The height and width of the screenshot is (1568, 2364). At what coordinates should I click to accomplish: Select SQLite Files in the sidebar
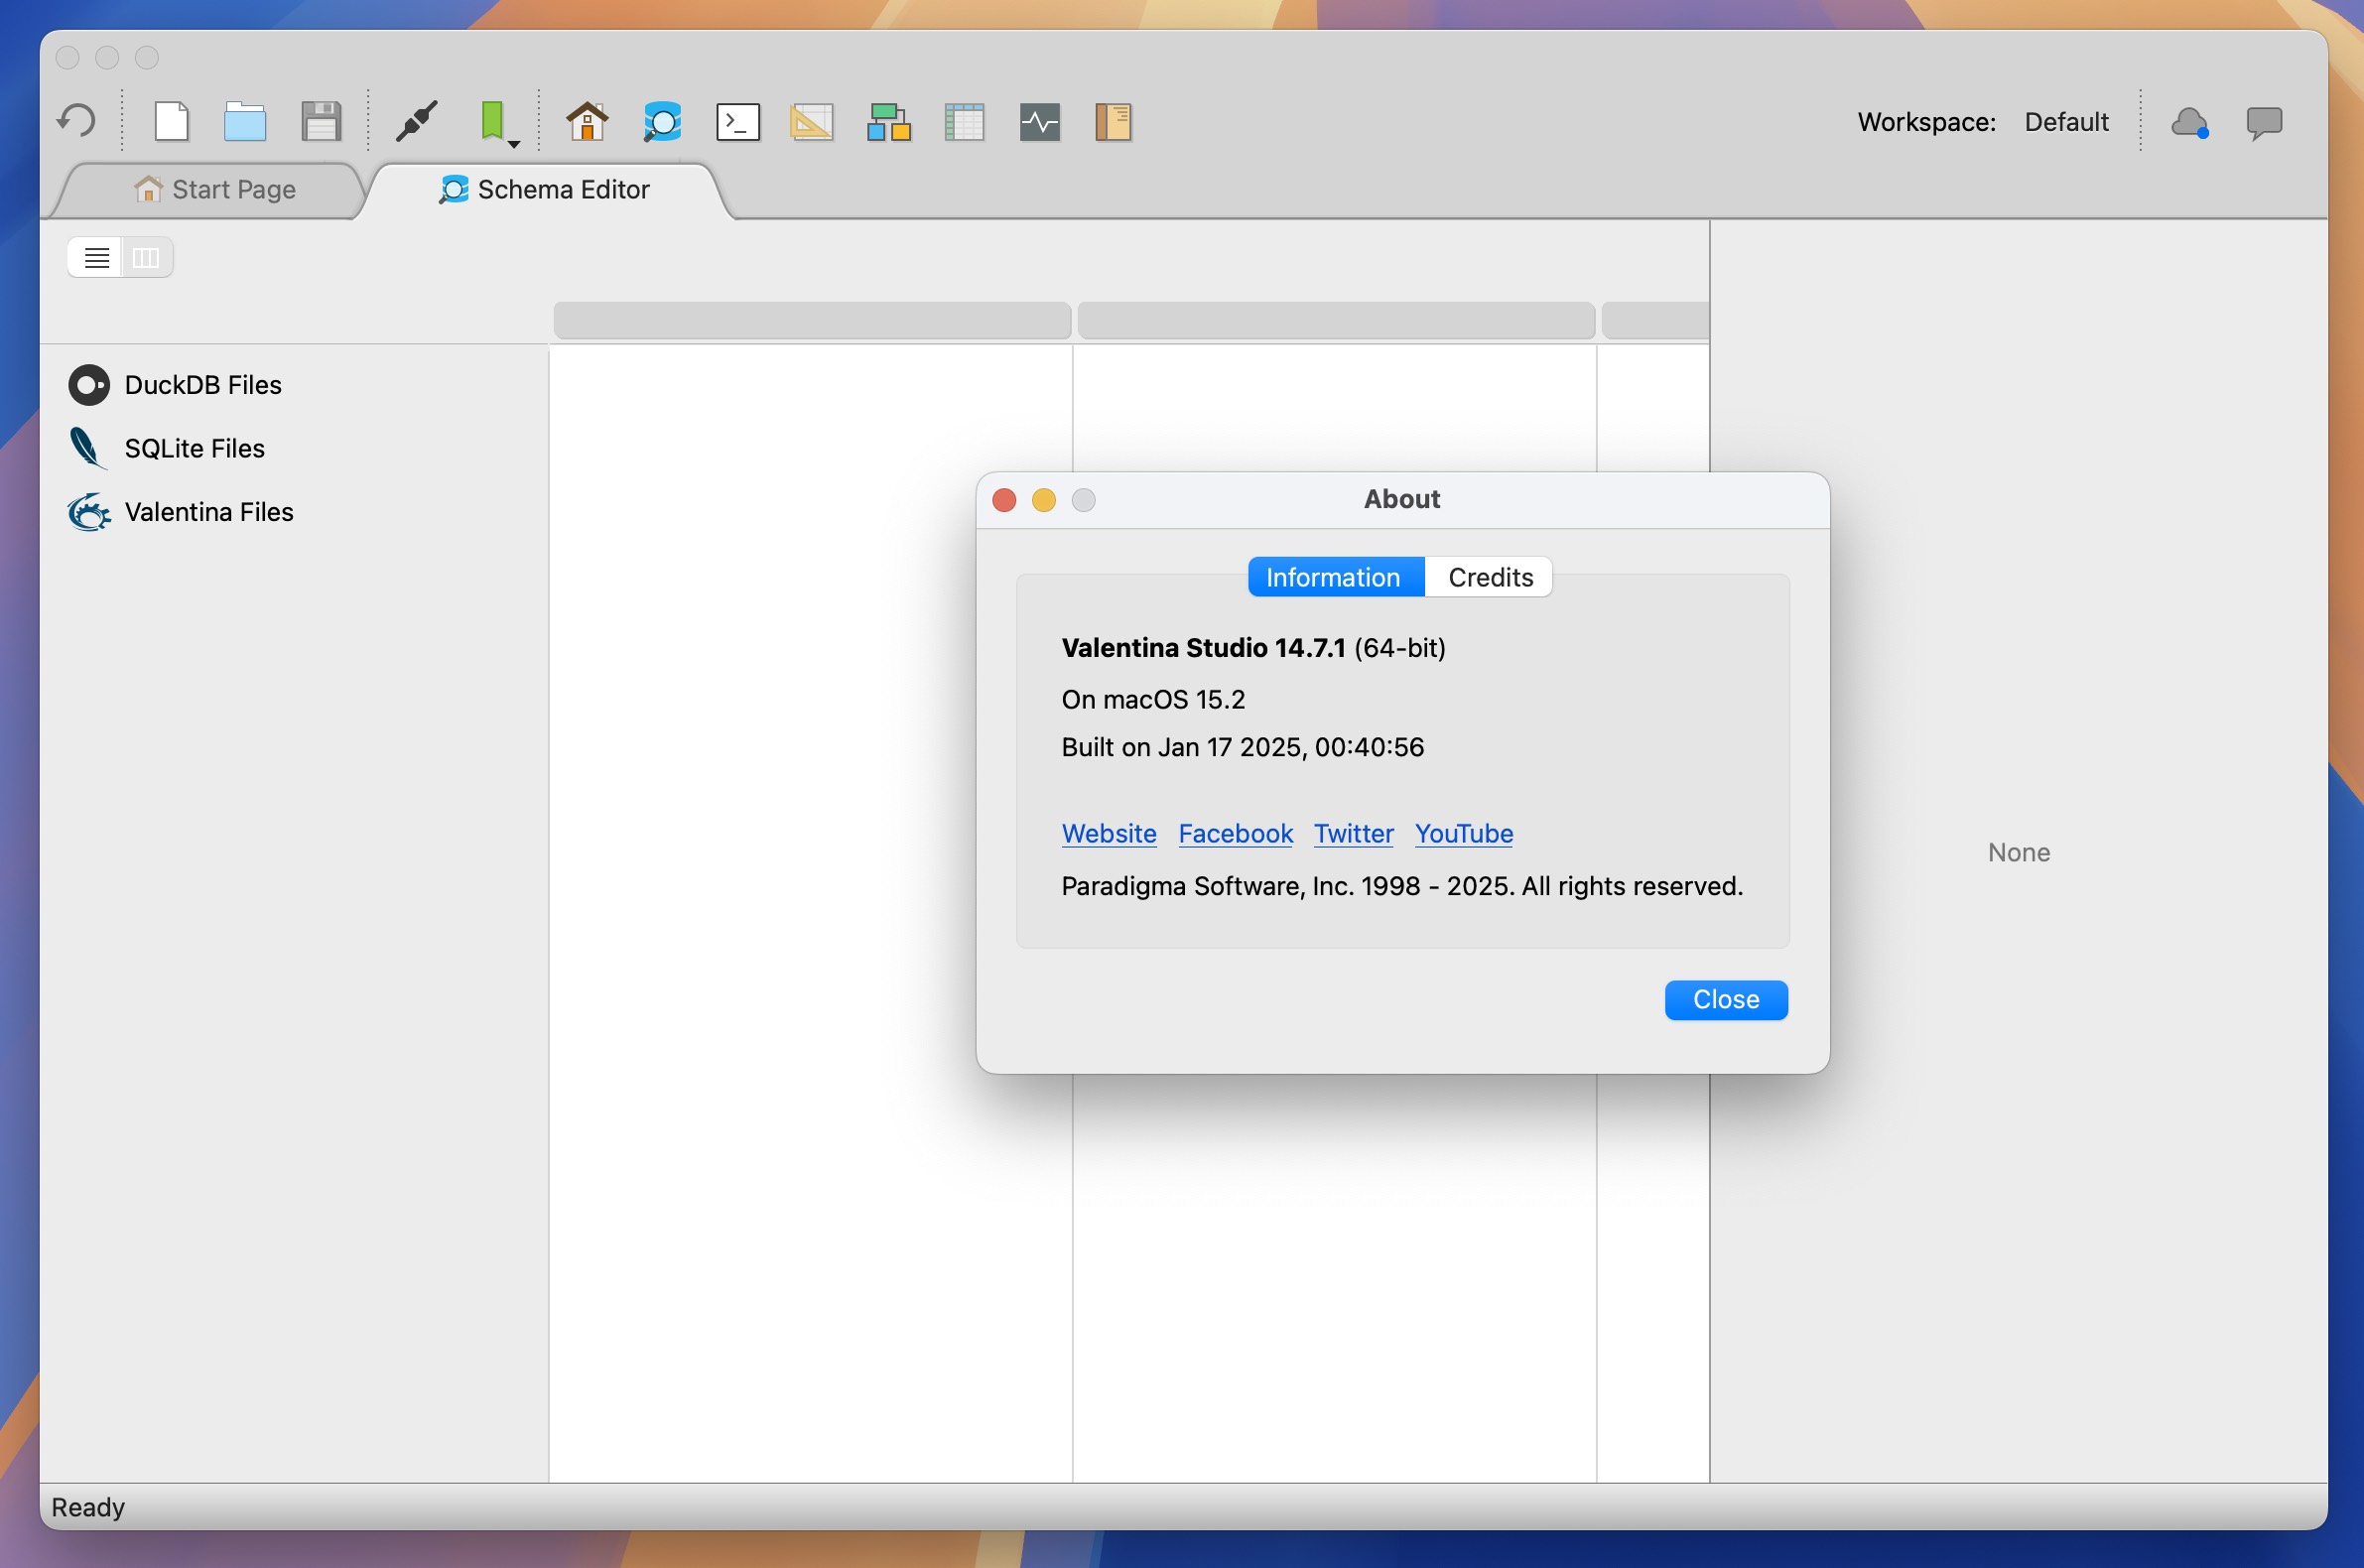[193, 448]
